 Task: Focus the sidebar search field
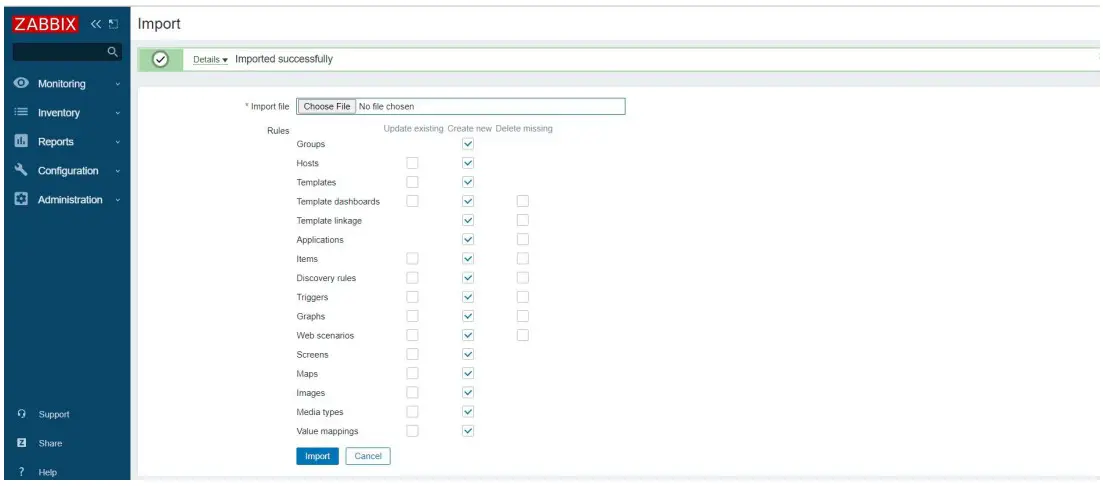coord(67,51)
